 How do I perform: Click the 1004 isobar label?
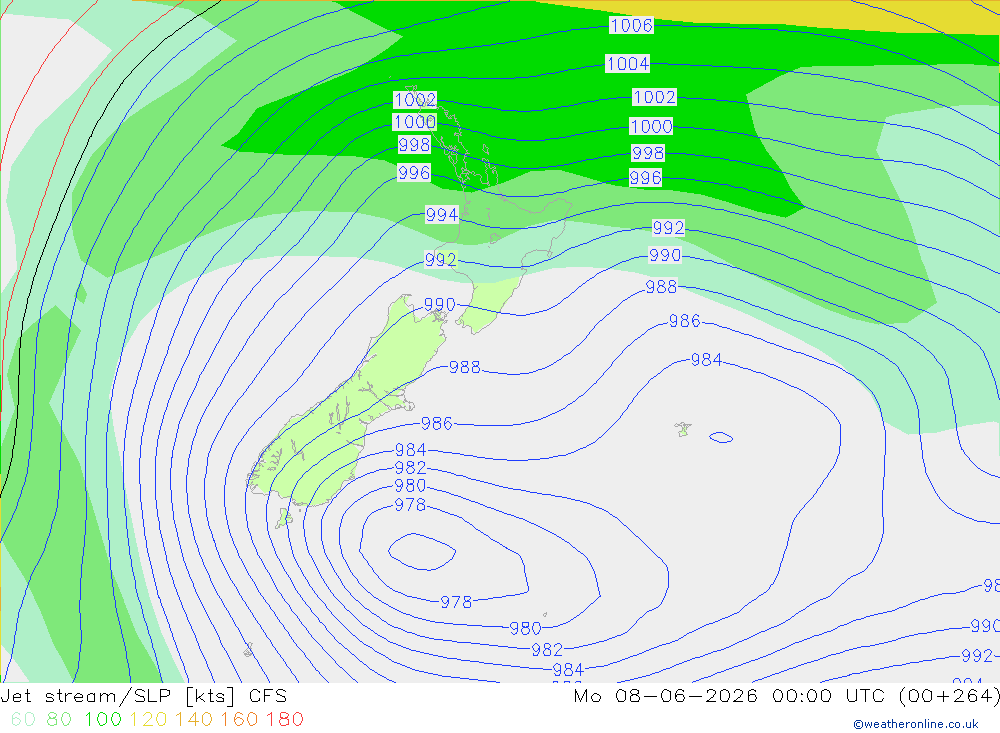(628, 64)
